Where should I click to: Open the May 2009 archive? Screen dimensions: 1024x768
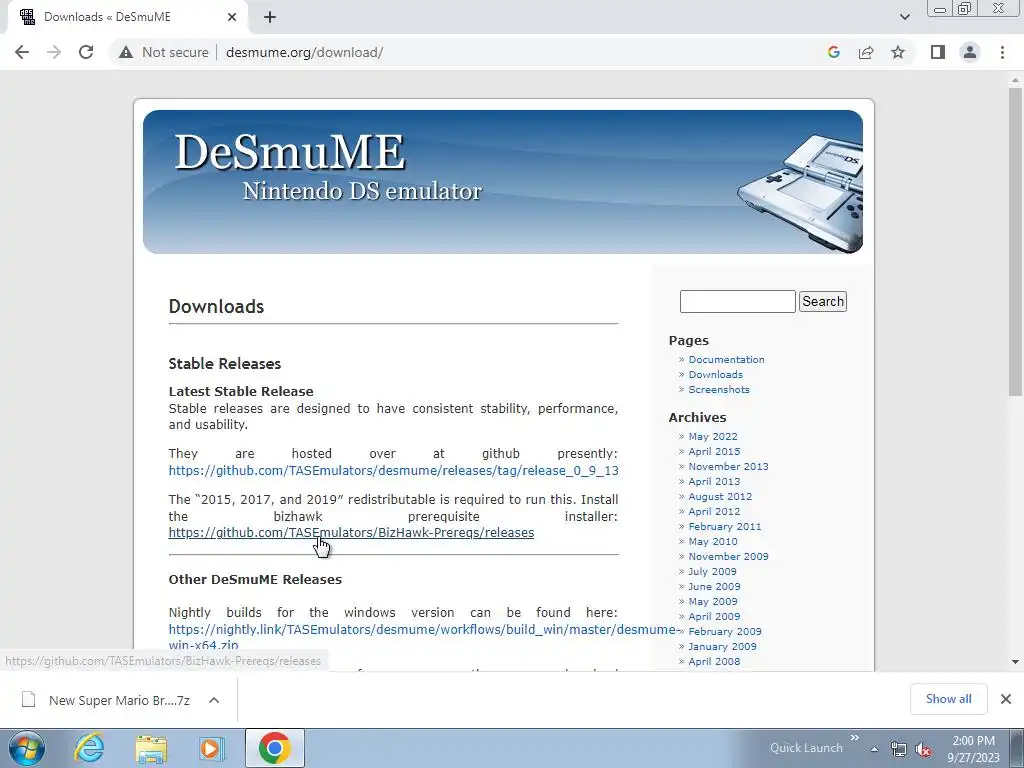(712, 602)
